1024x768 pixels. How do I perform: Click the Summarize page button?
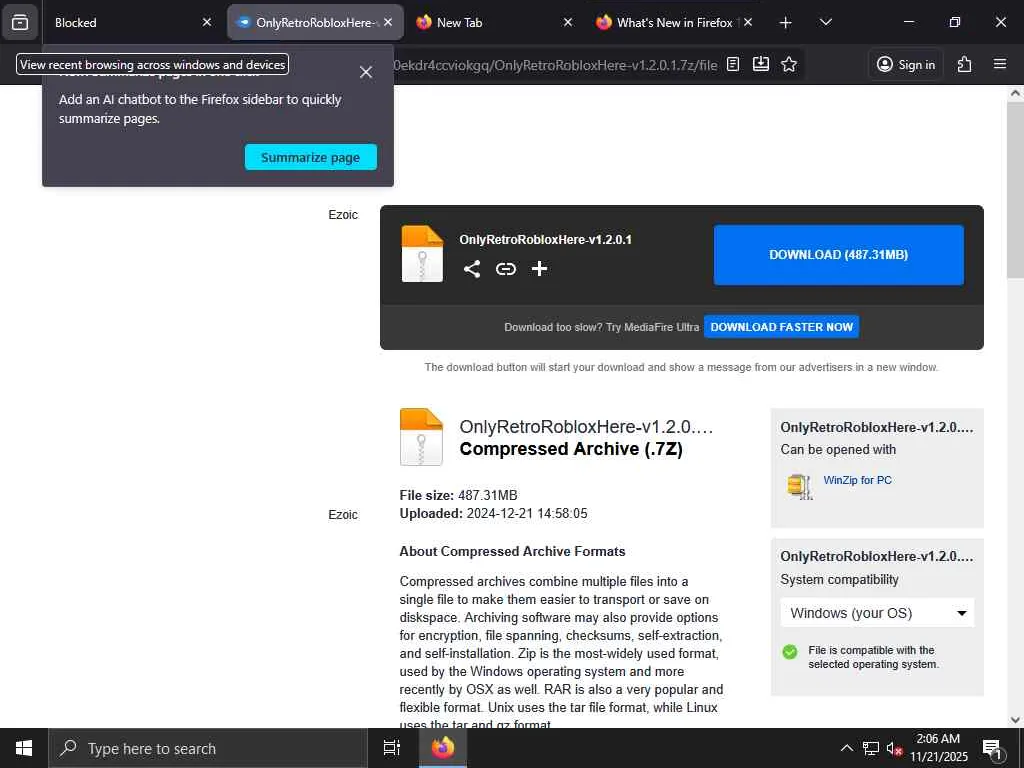tap(311, 157)
